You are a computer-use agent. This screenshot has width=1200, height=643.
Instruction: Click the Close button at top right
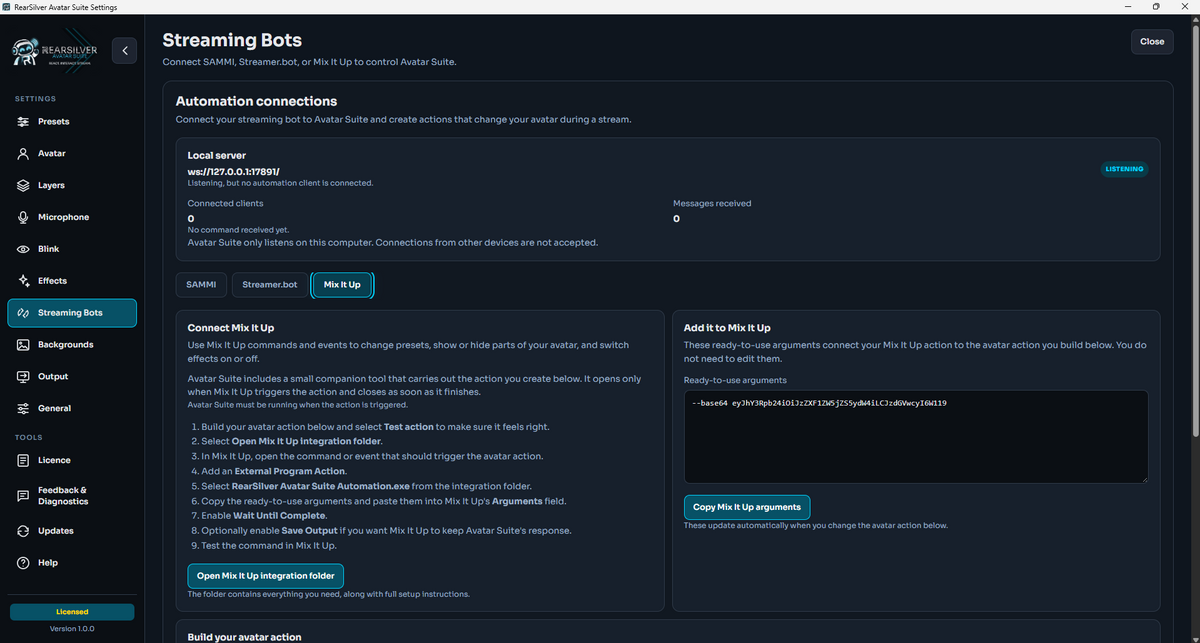point(1152,41)
